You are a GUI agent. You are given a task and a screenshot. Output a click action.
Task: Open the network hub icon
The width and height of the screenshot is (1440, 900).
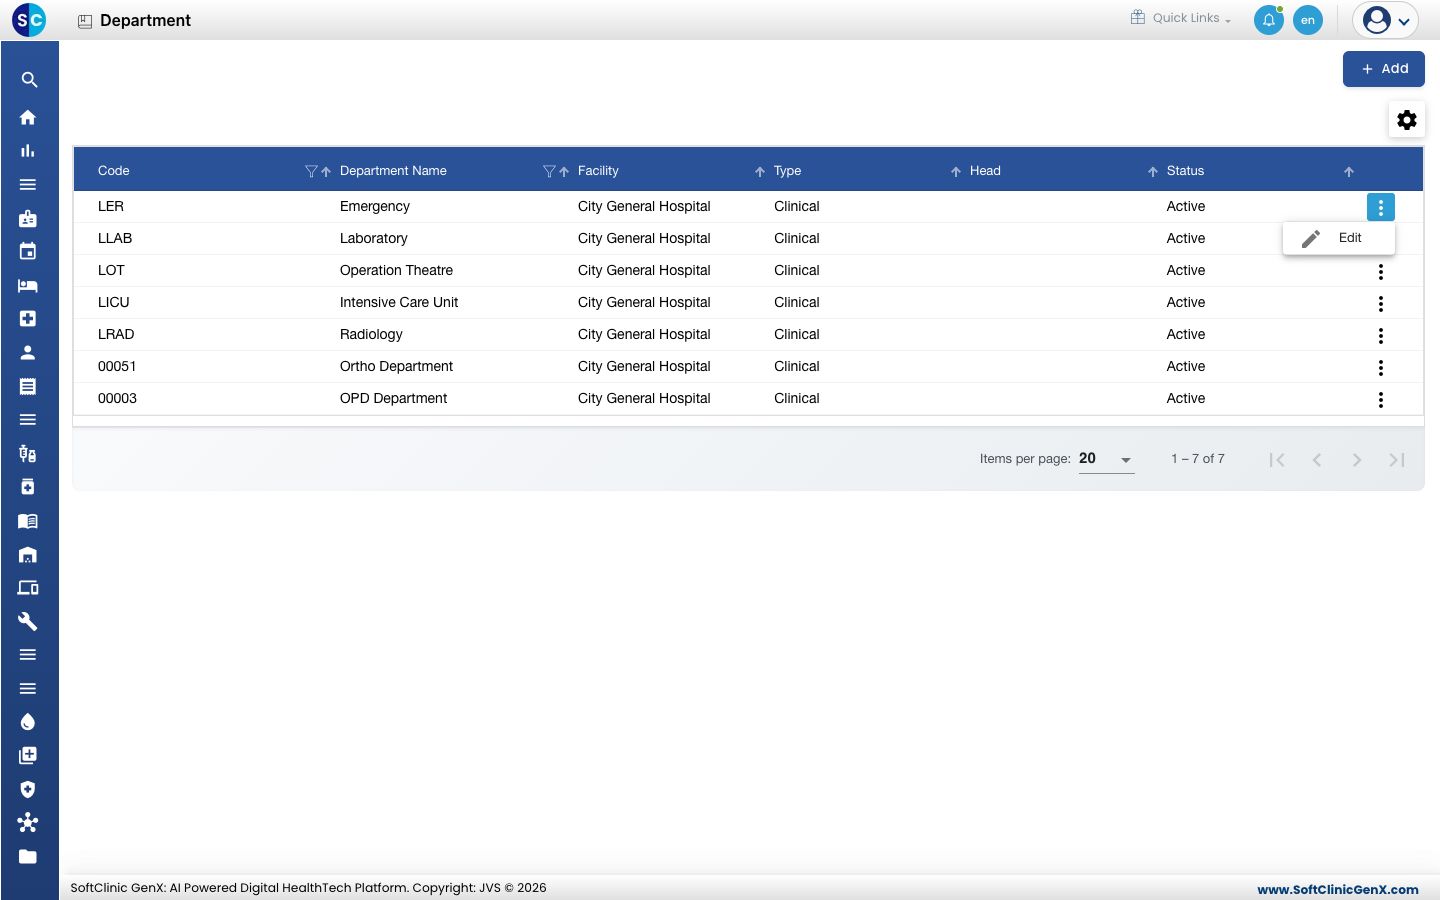[28, 822]
